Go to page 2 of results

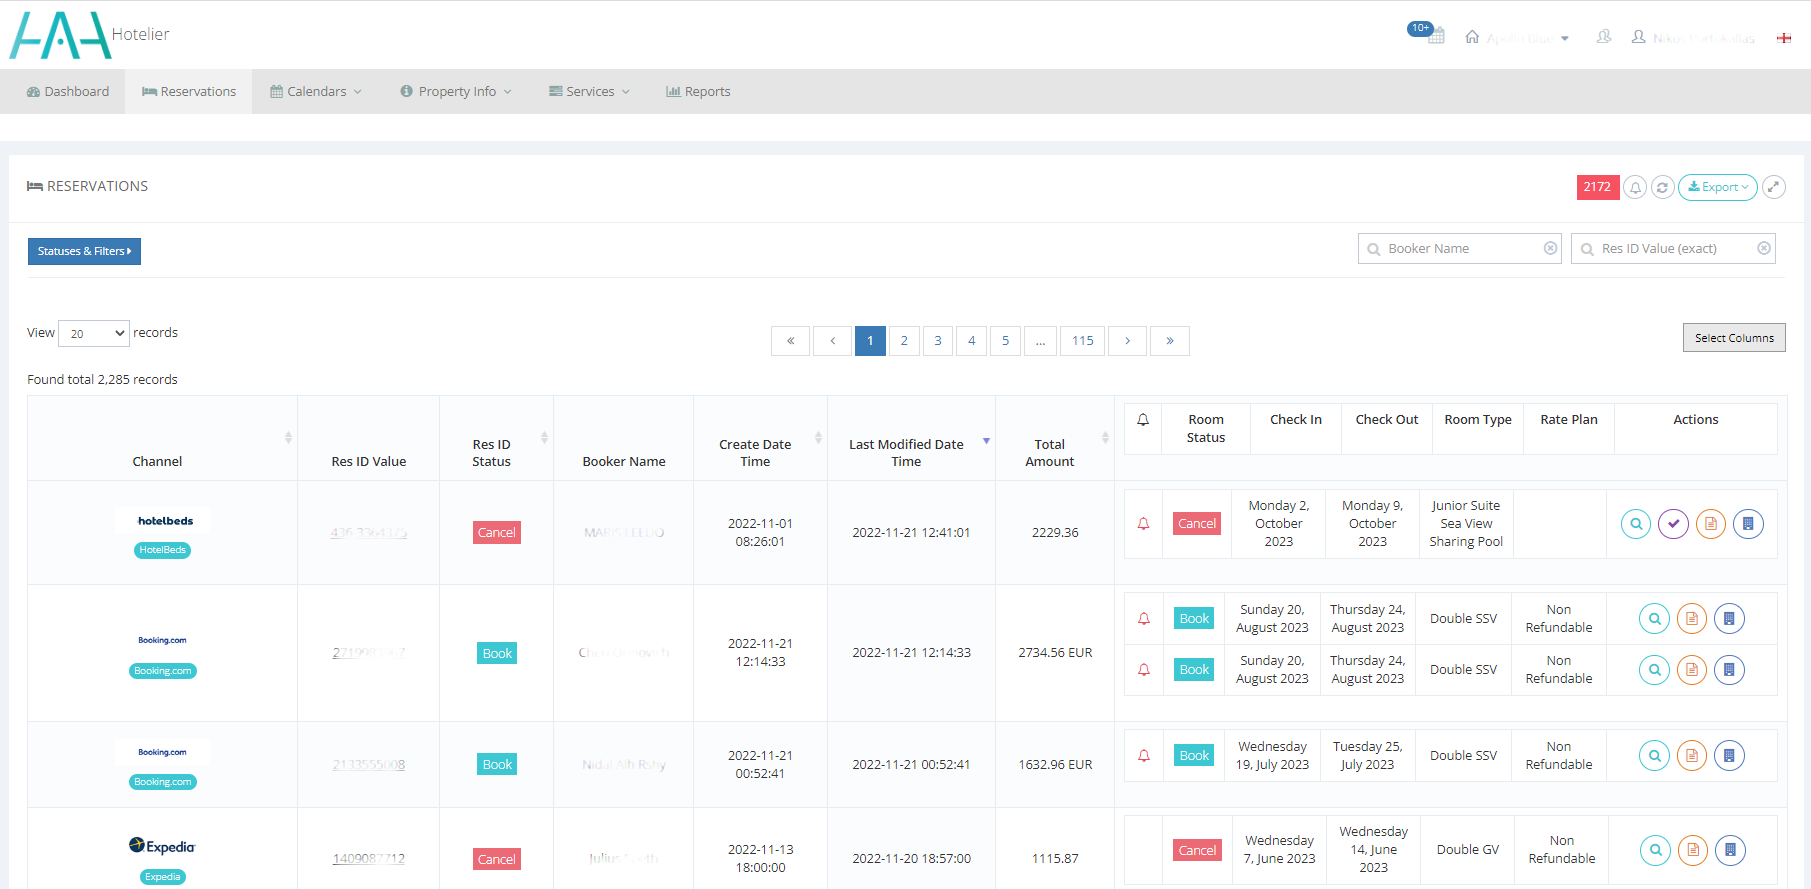click(x=904, y=341)
